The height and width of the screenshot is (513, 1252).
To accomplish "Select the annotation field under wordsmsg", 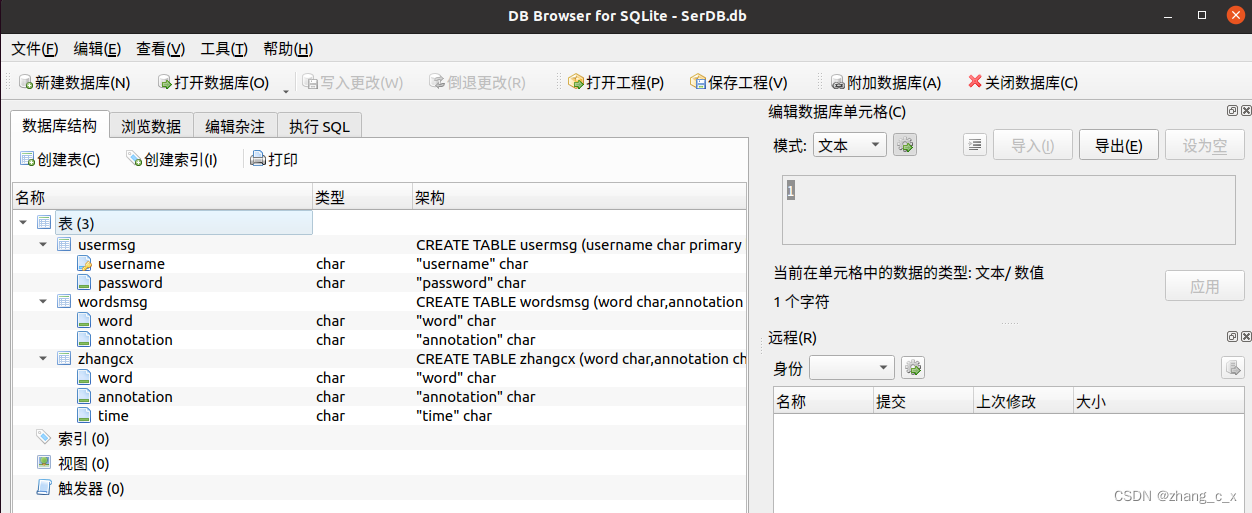I will 135,340.
